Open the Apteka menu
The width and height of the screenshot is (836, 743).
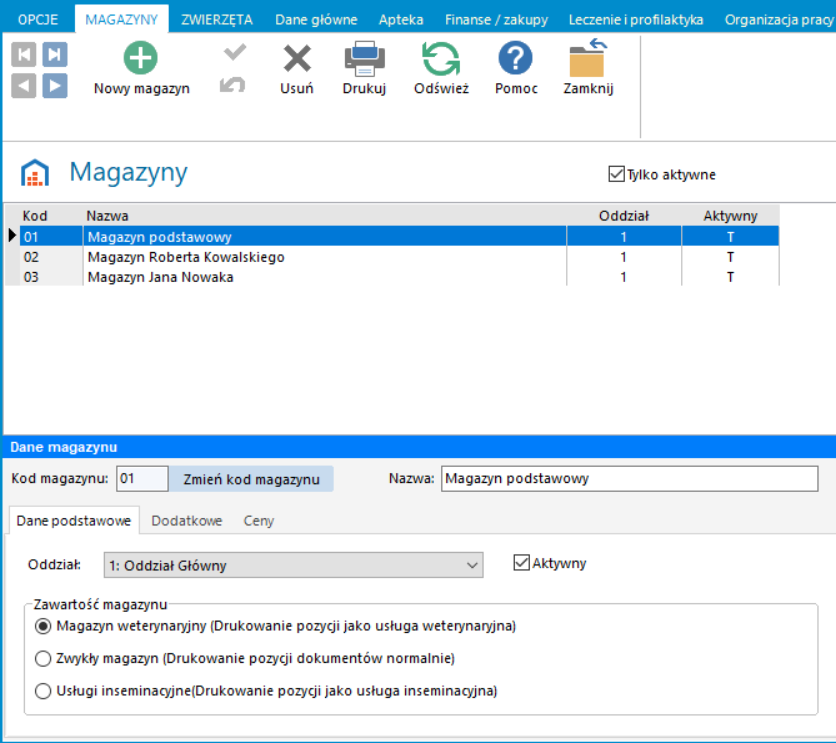(x=401, y=20)
